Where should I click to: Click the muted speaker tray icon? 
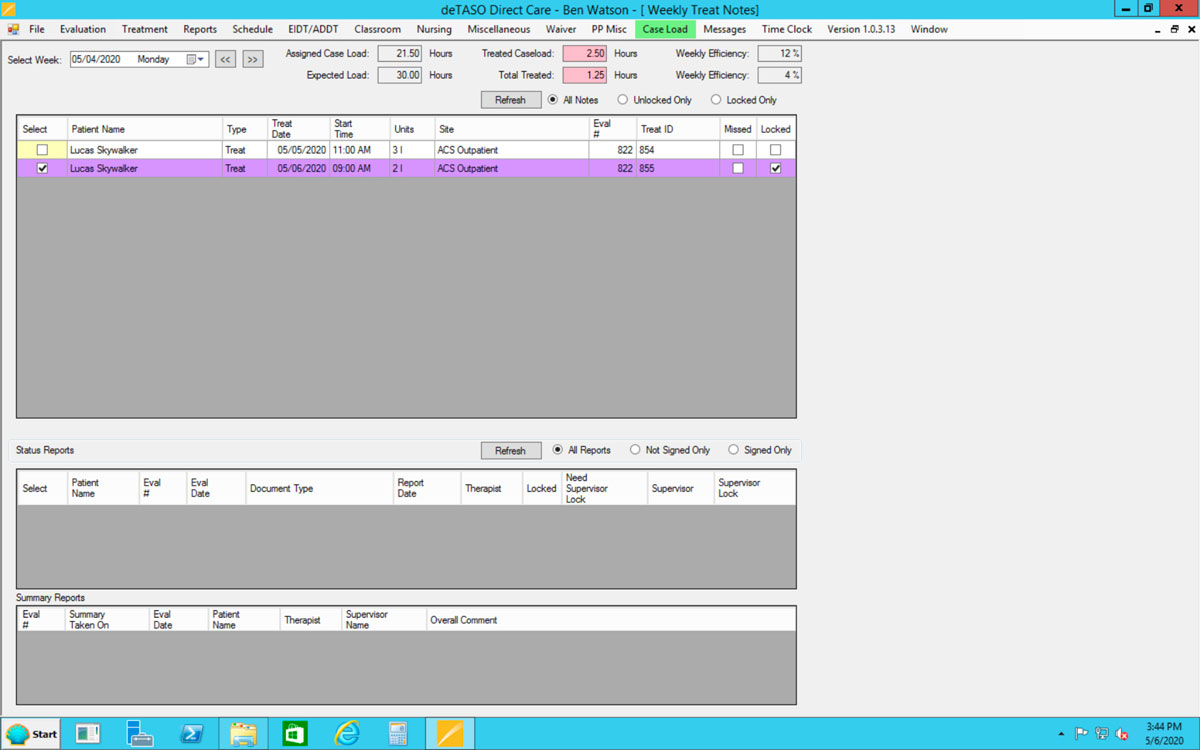pyautogui.click(x=1122, y=734)
